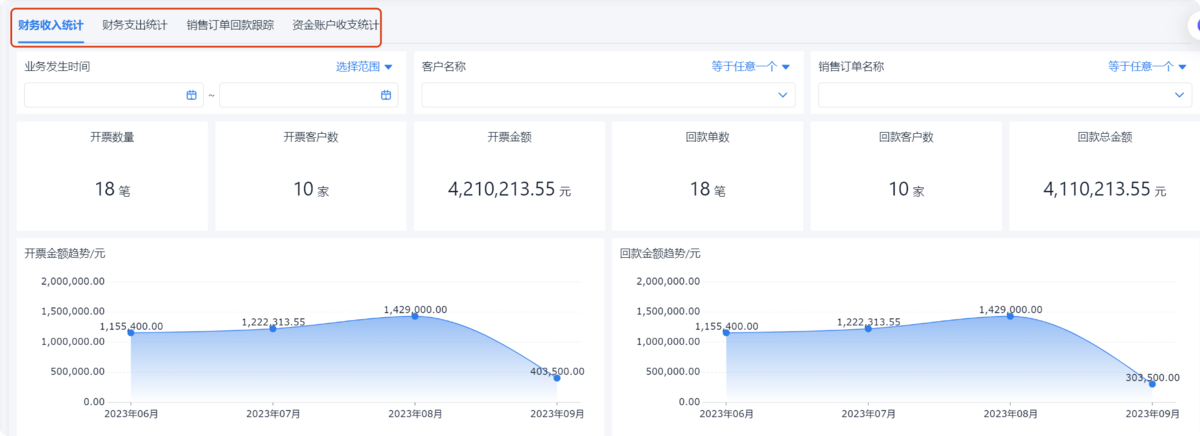
Task: Click the start date calendar icon
Action: (191, 95)
